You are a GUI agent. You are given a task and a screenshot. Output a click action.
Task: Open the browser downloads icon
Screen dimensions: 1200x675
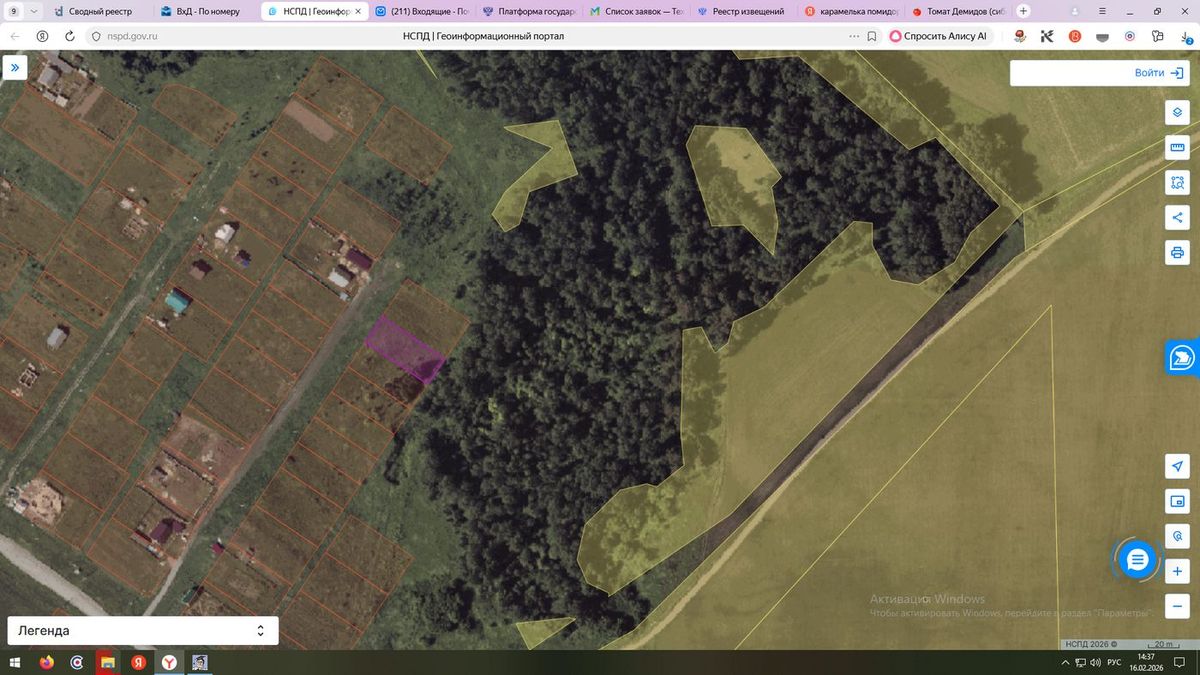[x=1186, y=36]
